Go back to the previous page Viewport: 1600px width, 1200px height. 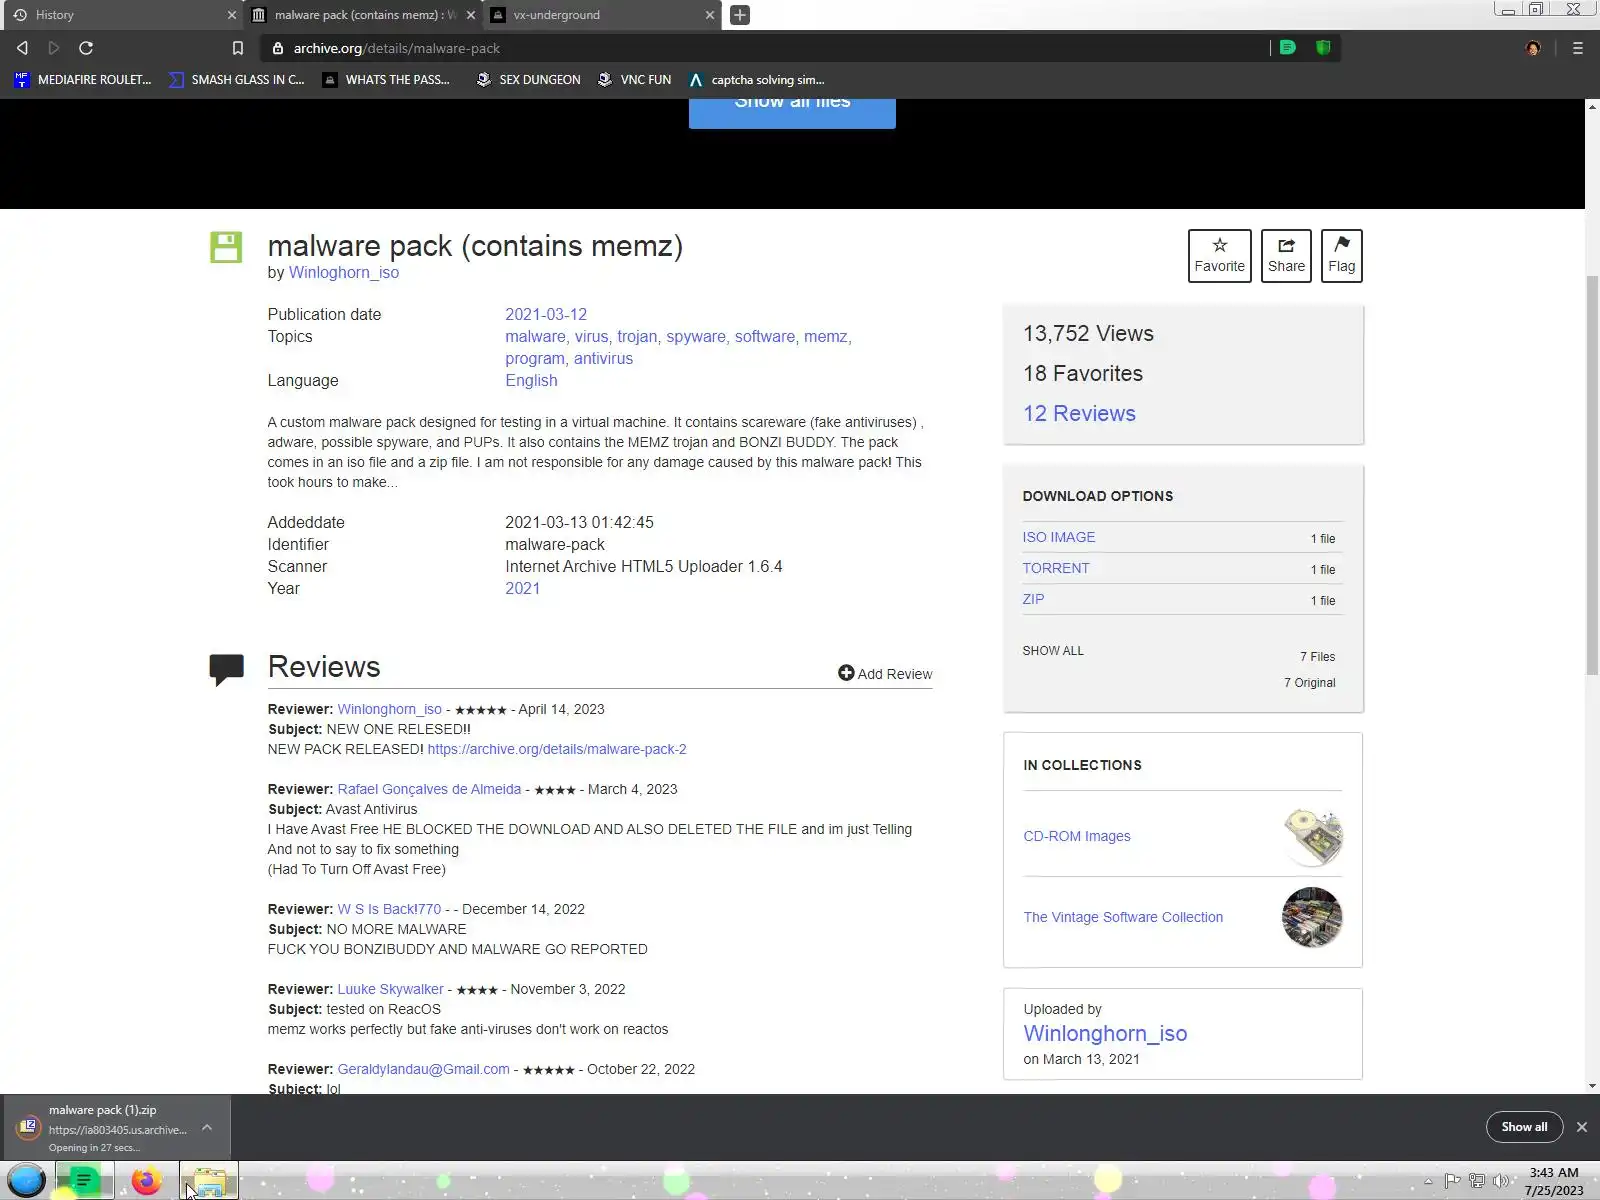tap(22, 48)
